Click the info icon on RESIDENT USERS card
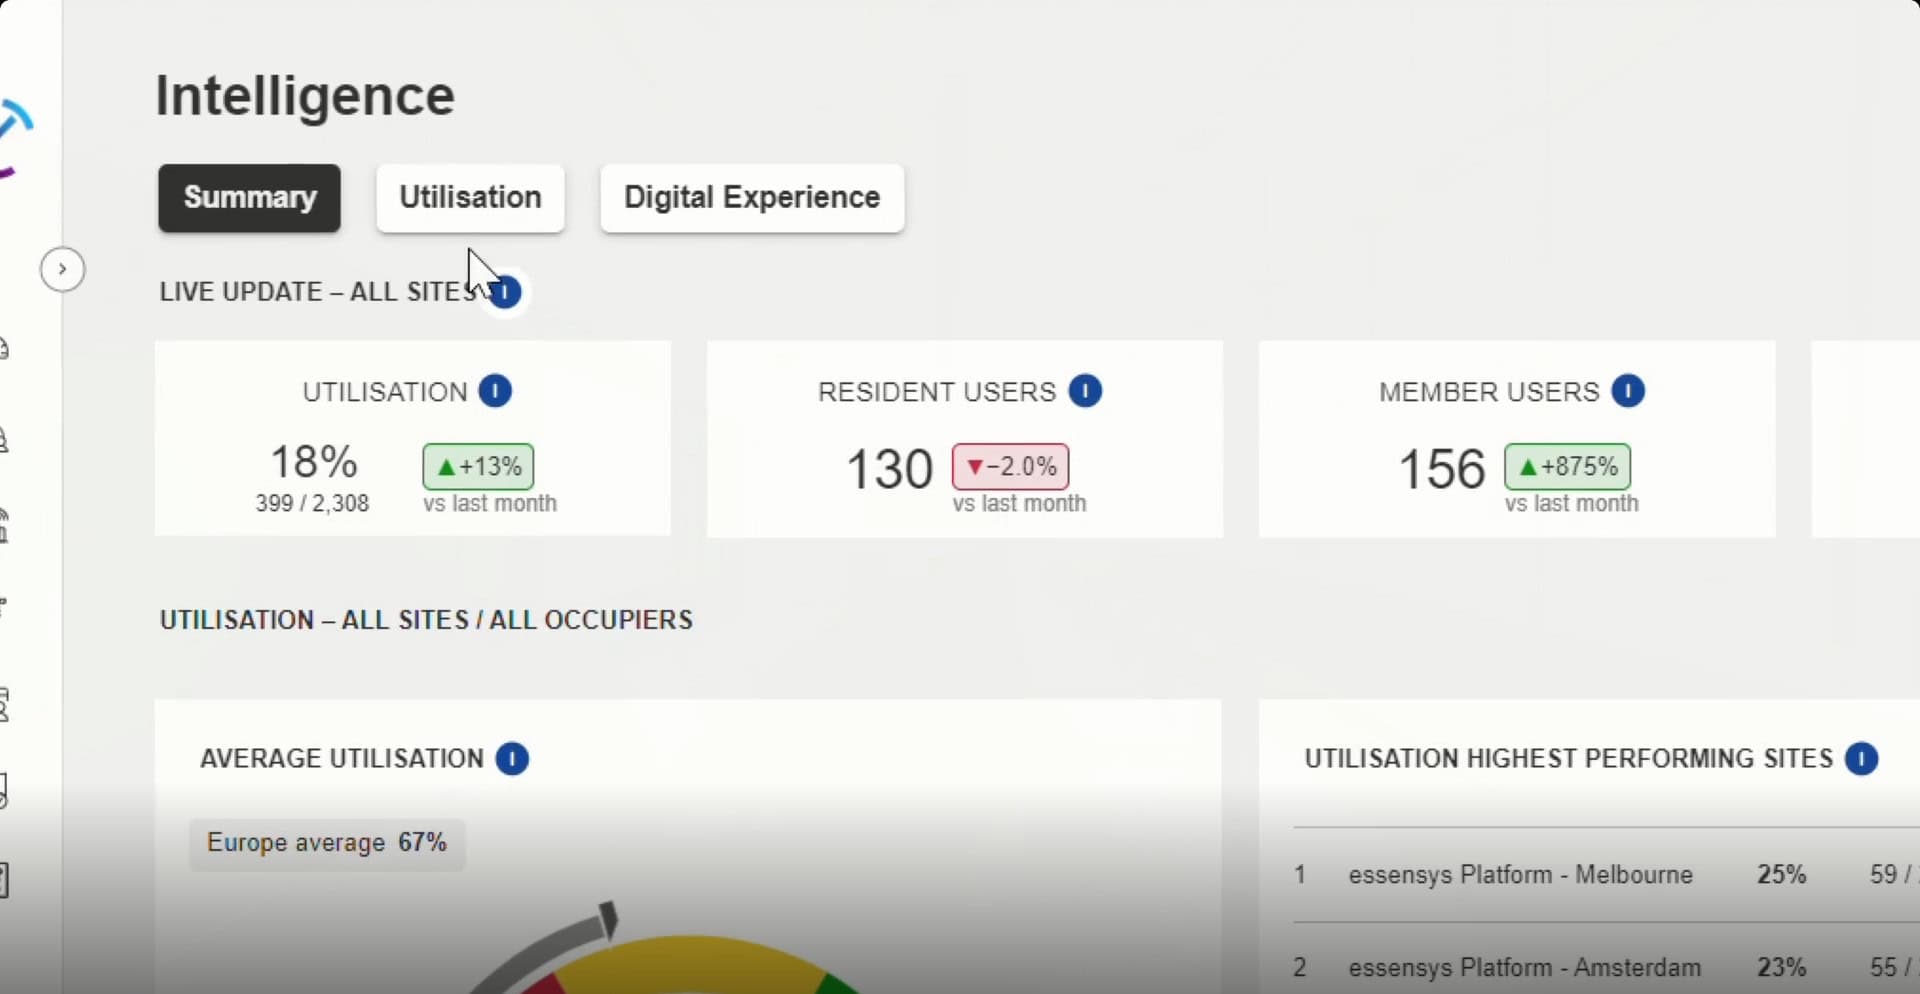 coord(1086,391)
